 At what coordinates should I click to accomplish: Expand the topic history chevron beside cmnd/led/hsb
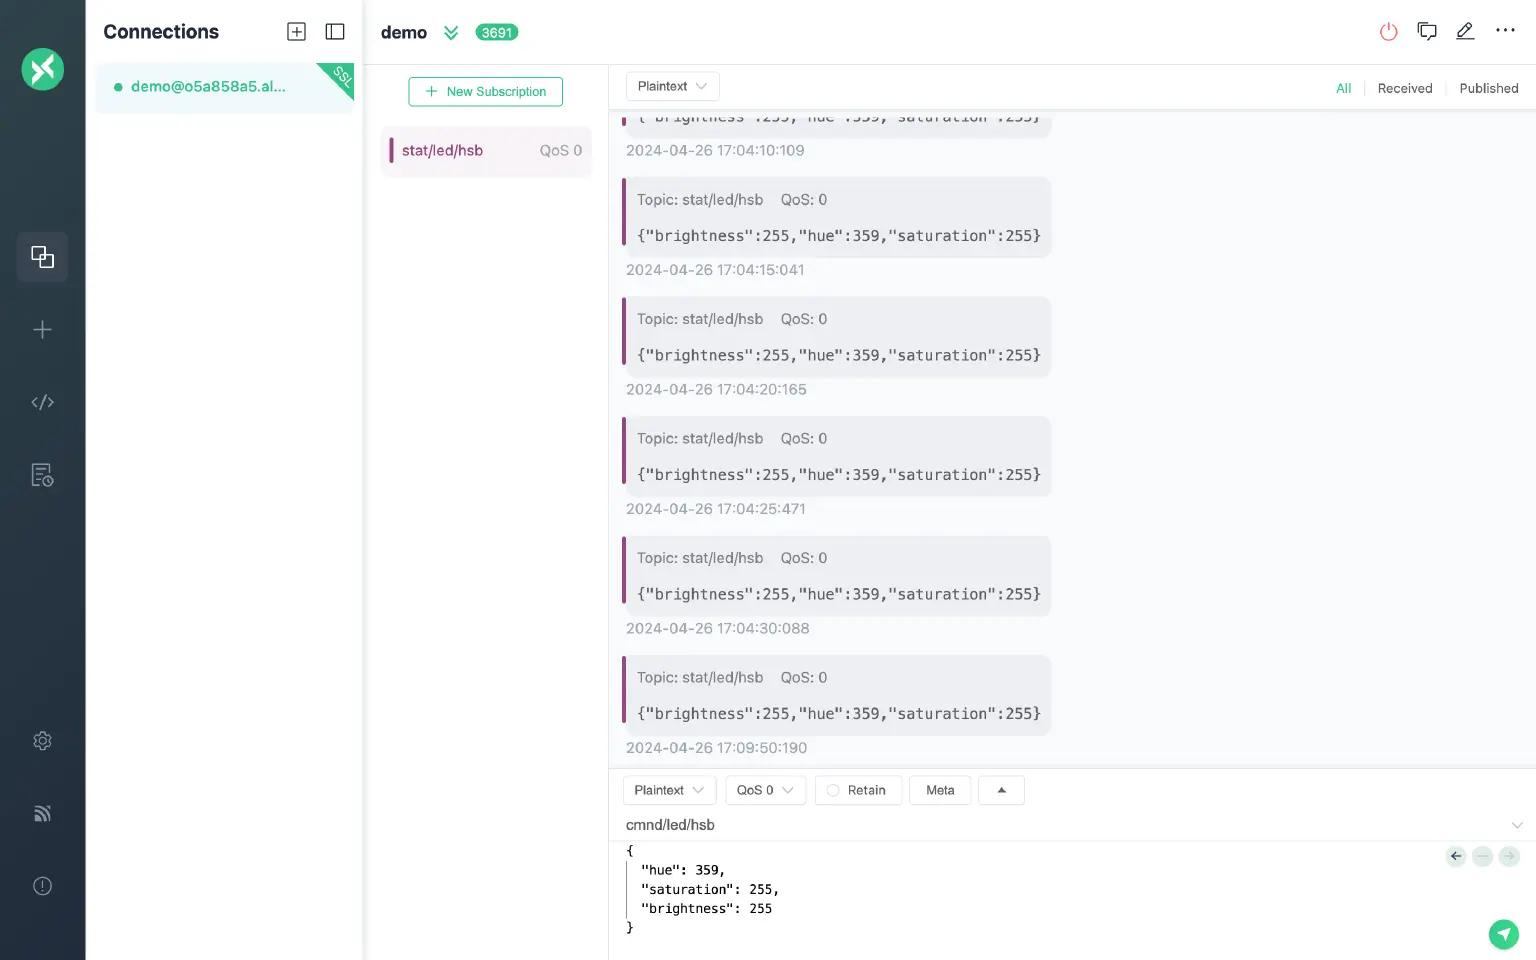point(1517,825)
